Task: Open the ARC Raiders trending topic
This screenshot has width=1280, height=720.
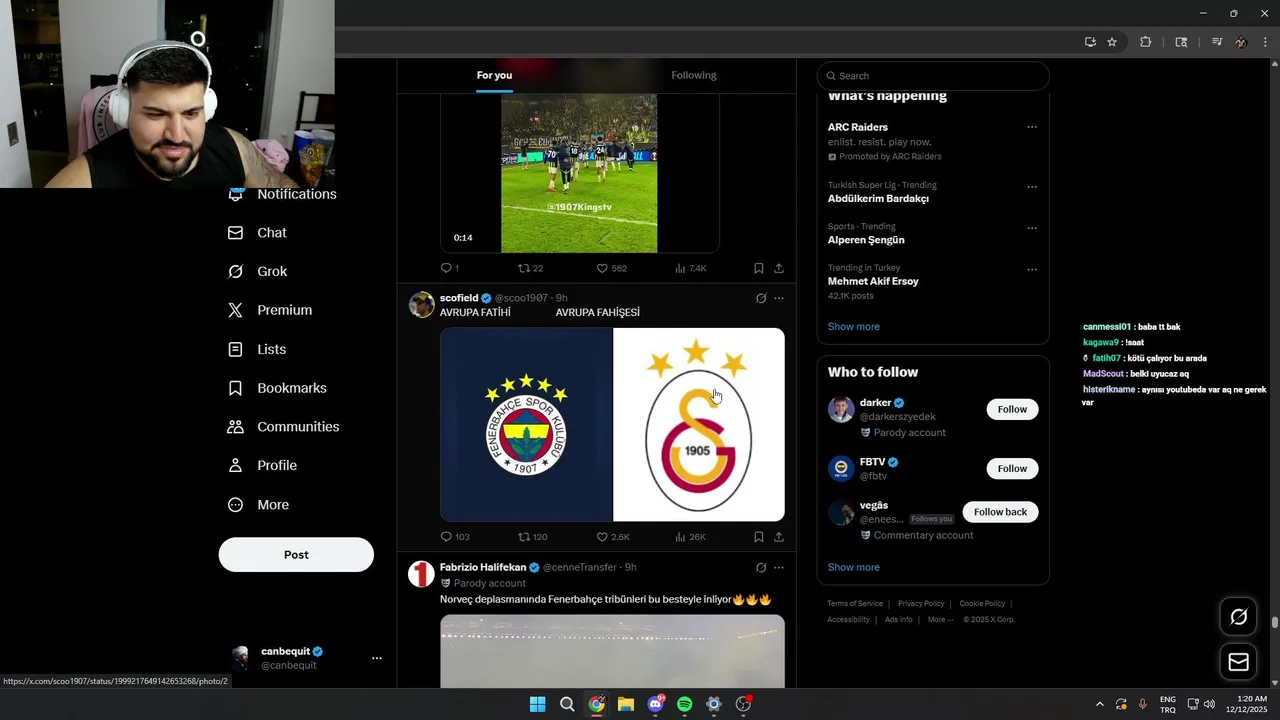Action: pos(858,127)
